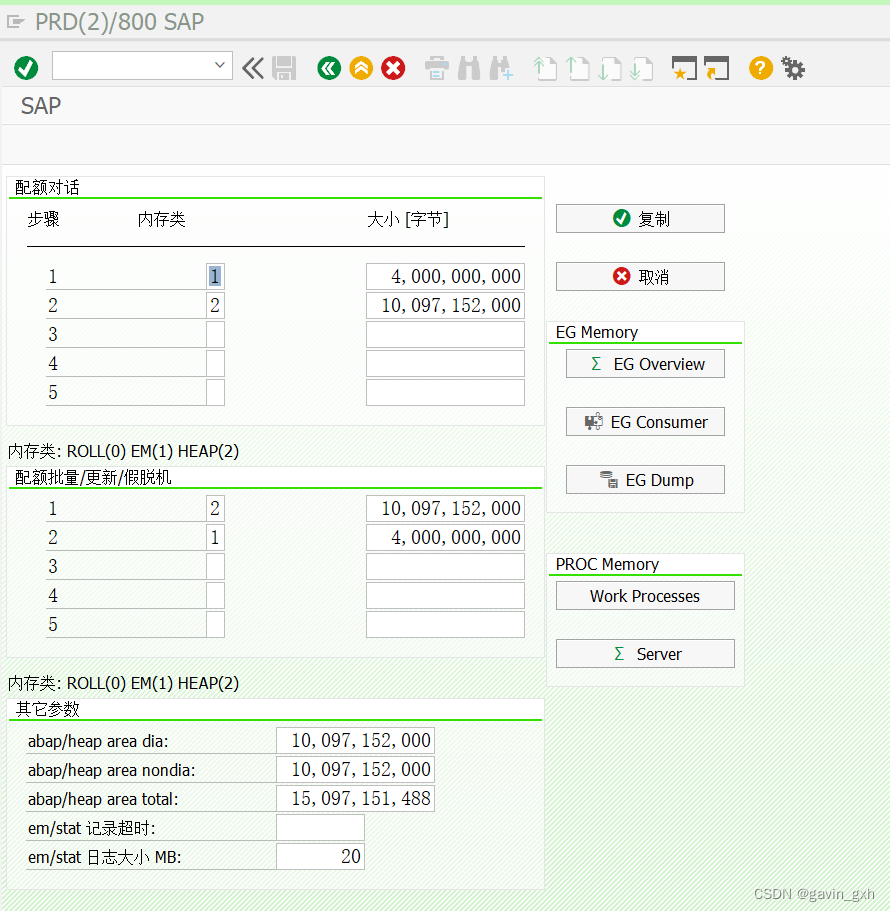Viewport: 890px width, 911px height.
Task: Click the Help question mark icon
Action: point(760,68)
